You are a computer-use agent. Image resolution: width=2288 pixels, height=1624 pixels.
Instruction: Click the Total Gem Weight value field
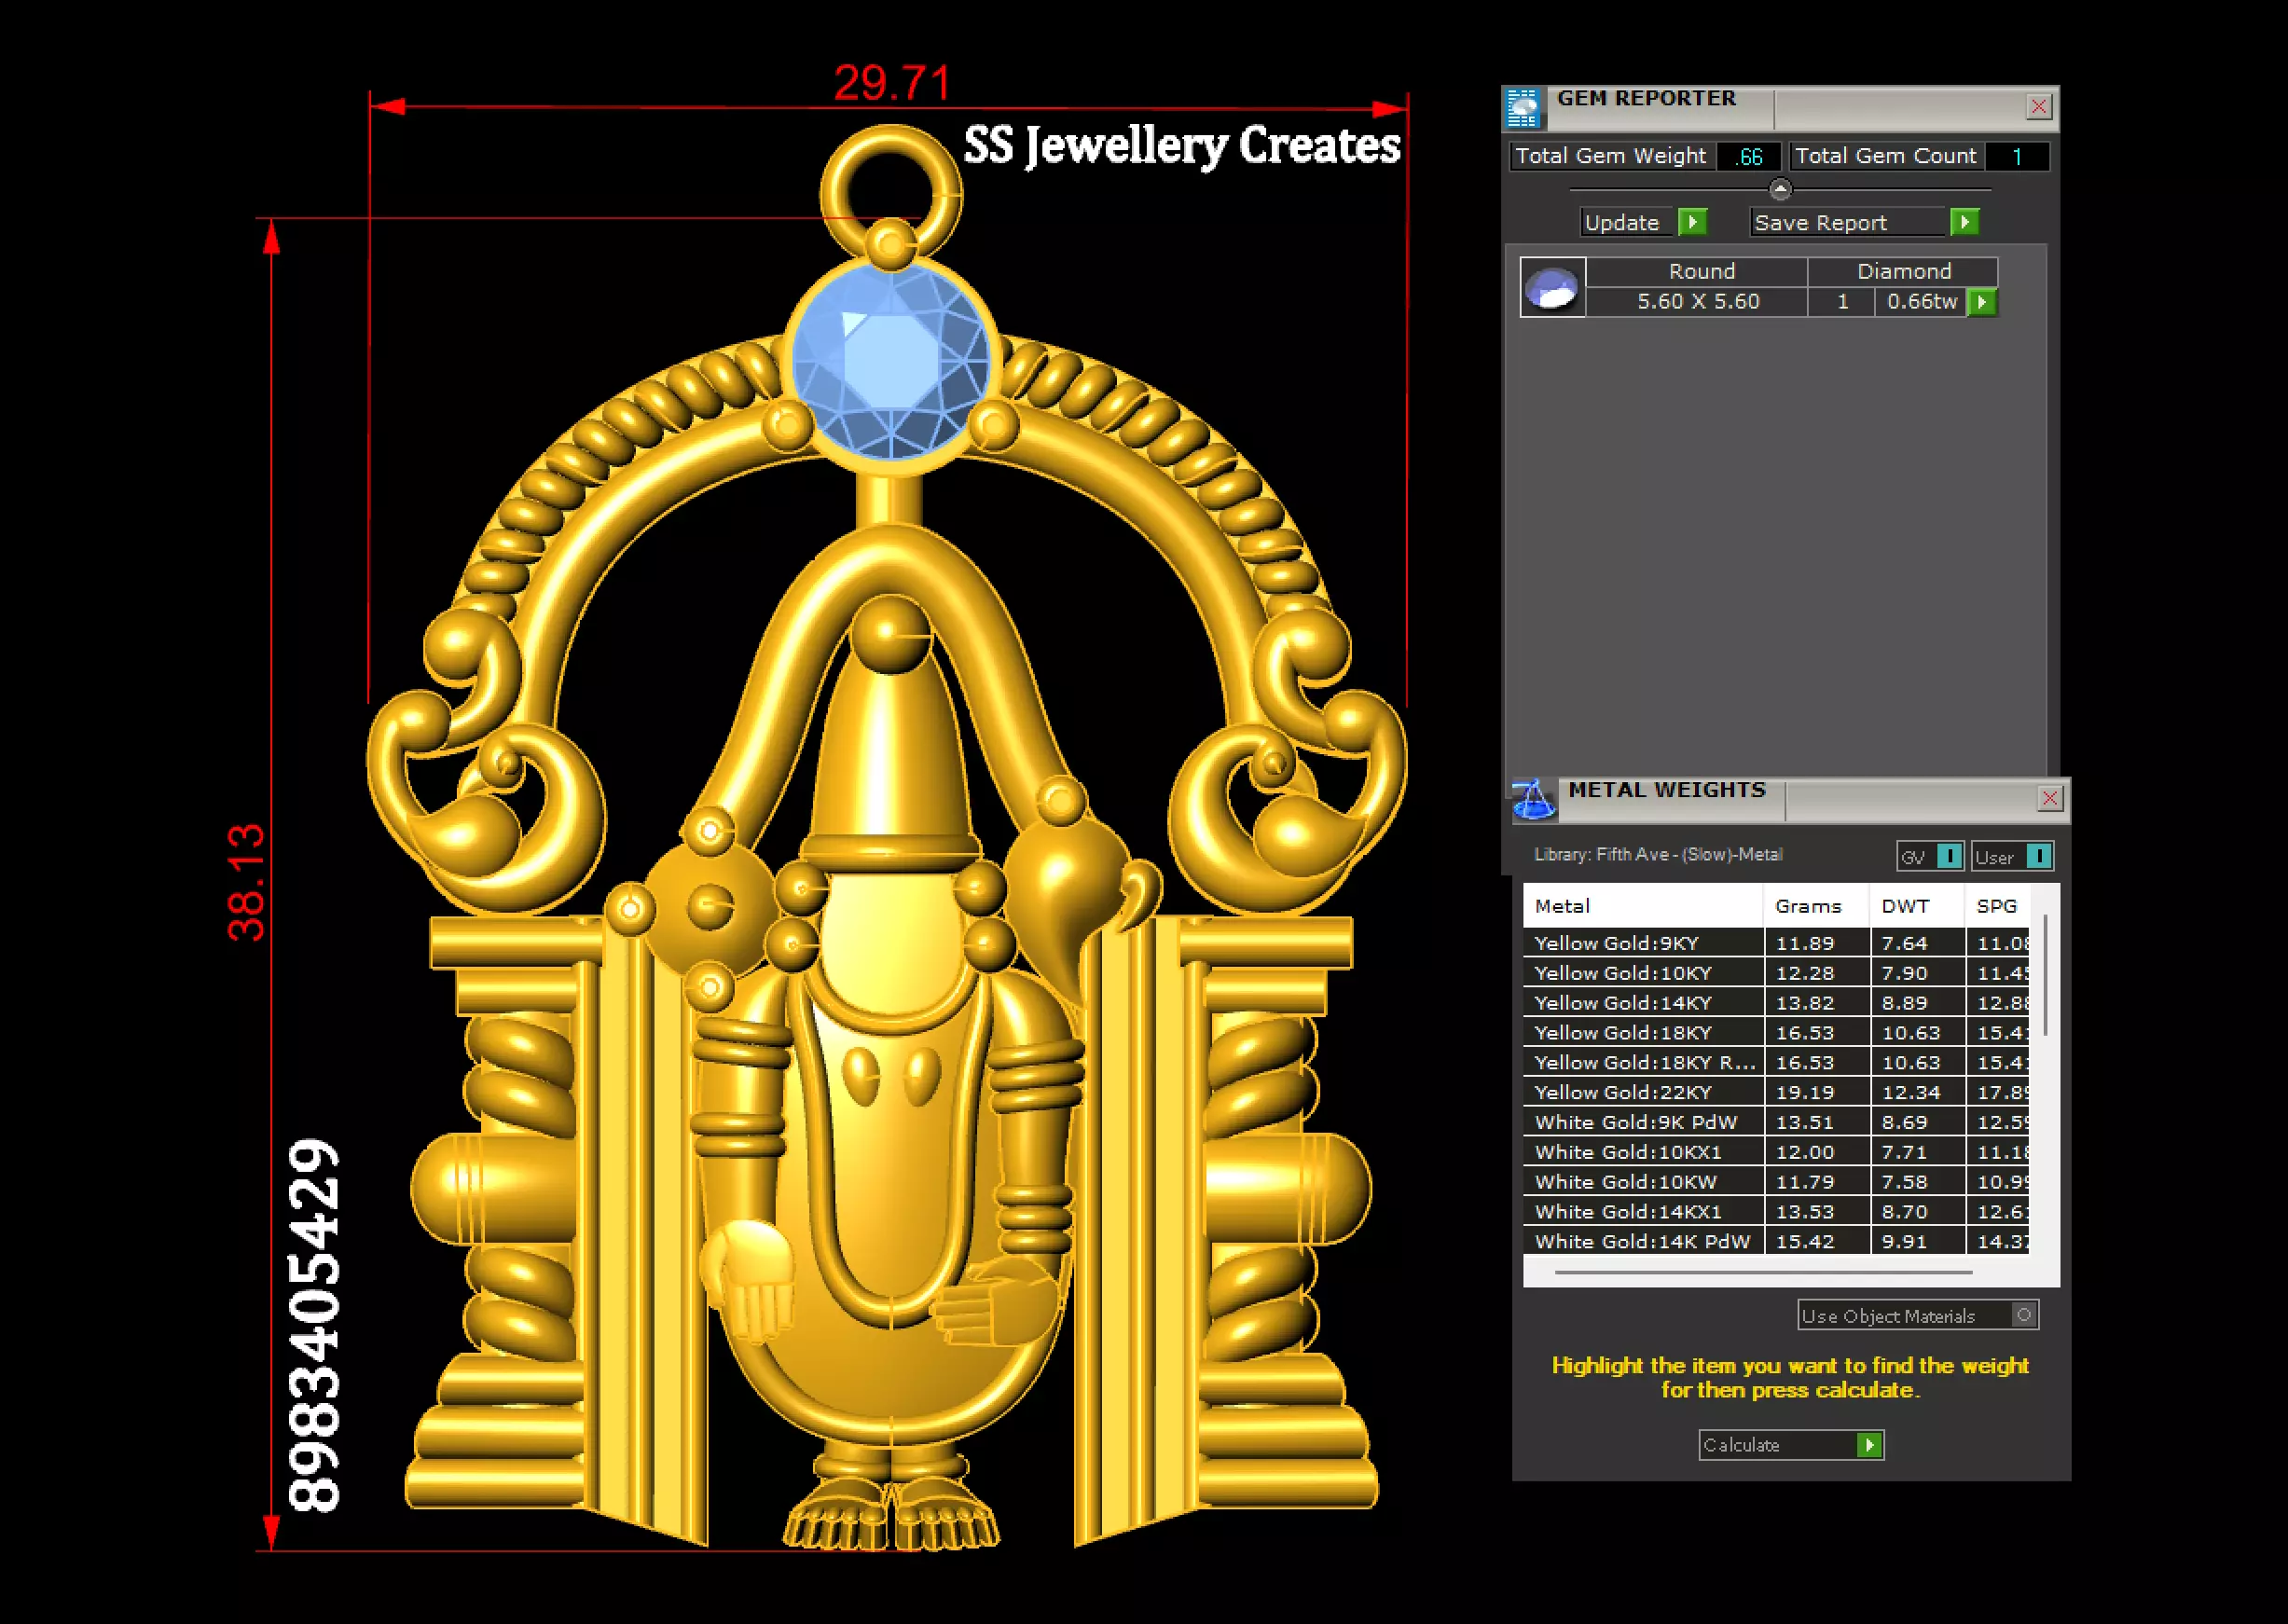click(x=1749, y=156)
